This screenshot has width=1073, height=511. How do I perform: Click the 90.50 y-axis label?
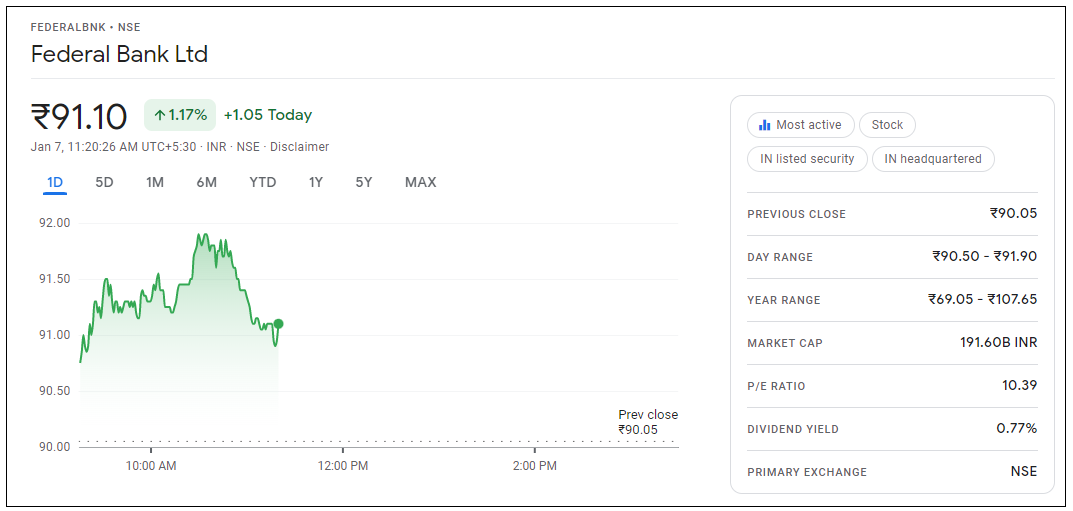click(55, 391)
